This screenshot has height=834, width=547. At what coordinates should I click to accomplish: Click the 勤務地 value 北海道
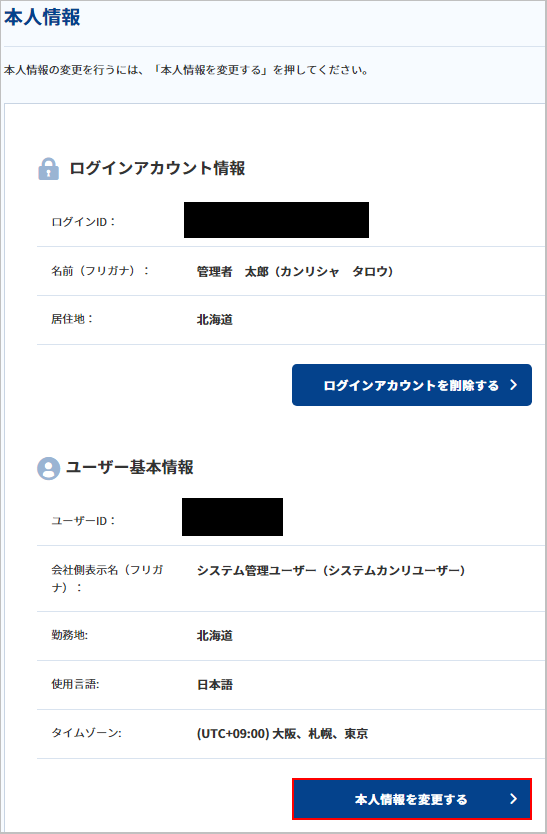(215, 636)
